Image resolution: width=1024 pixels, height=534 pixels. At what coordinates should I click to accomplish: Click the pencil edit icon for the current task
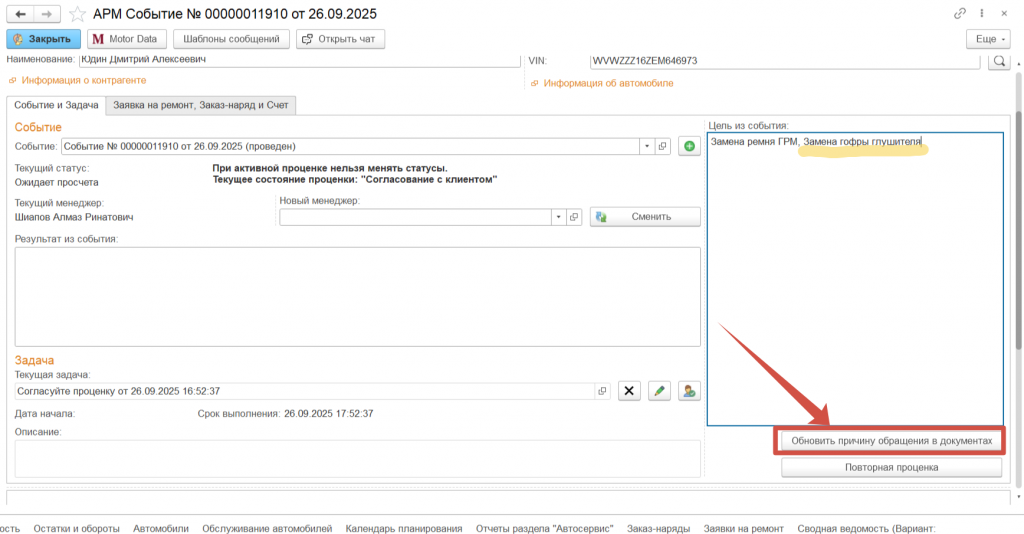click(658, 391)
